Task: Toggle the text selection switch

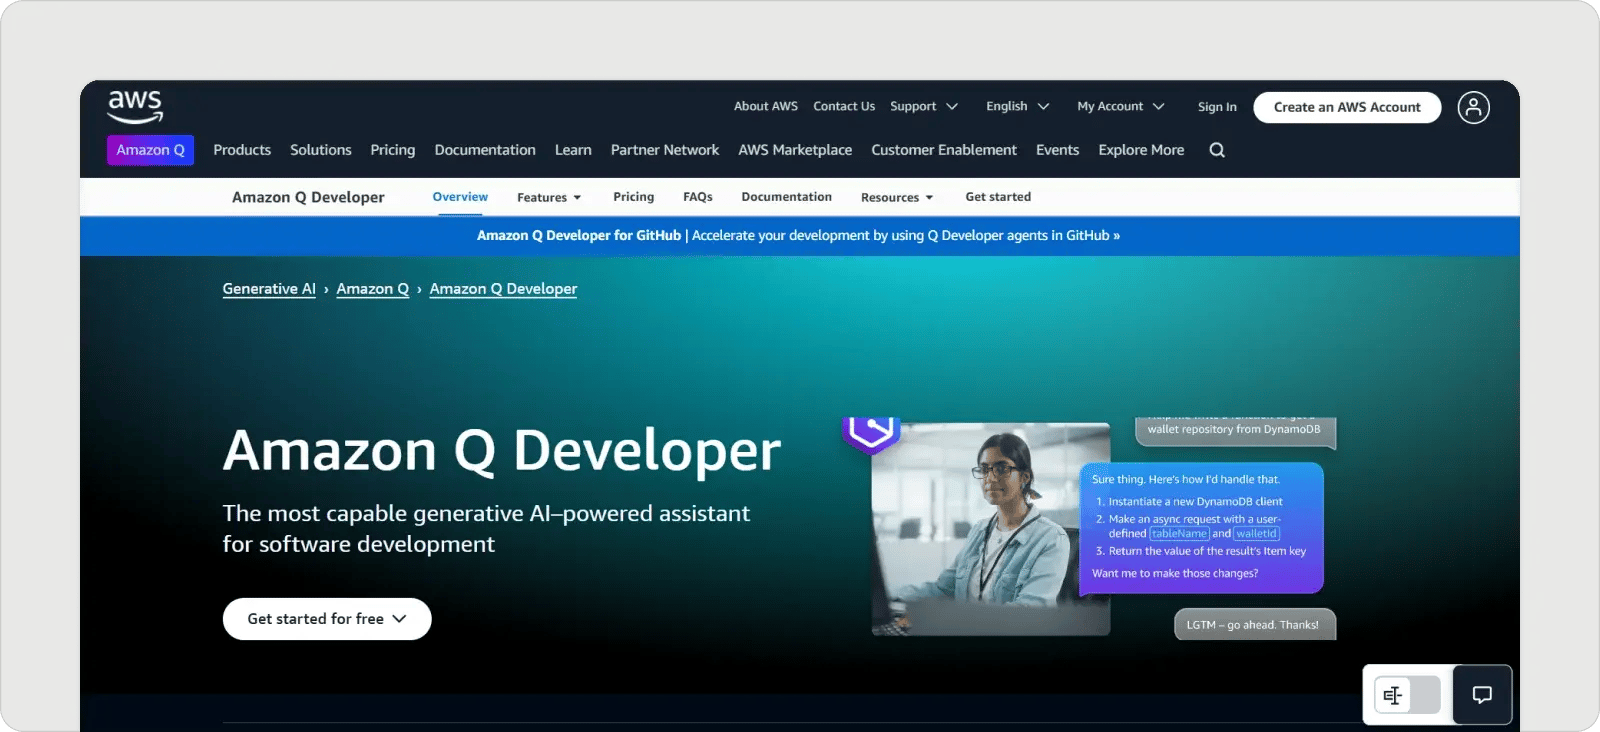Action: click(x=1407, y=695)
